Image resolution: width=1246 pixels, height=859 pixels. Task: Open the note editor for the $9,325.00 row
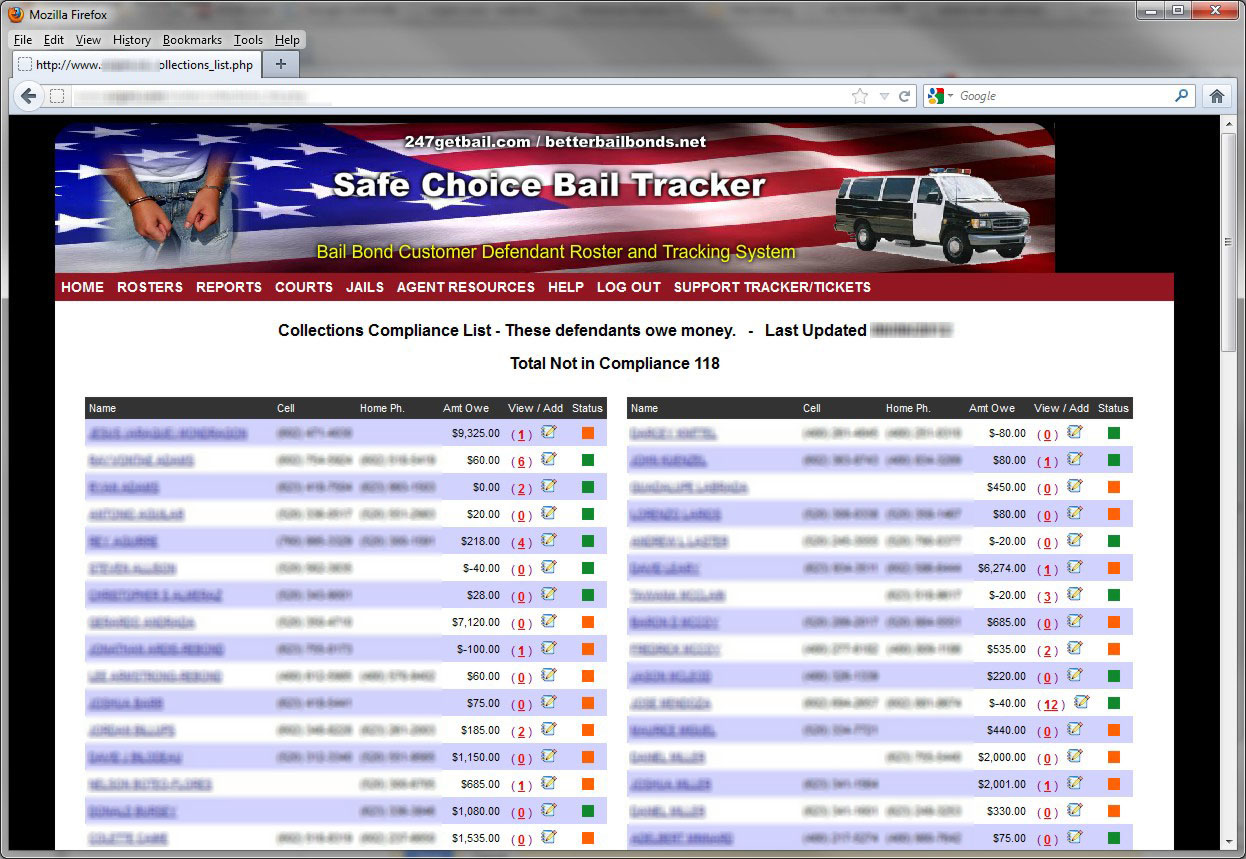(x=548, y=432)
